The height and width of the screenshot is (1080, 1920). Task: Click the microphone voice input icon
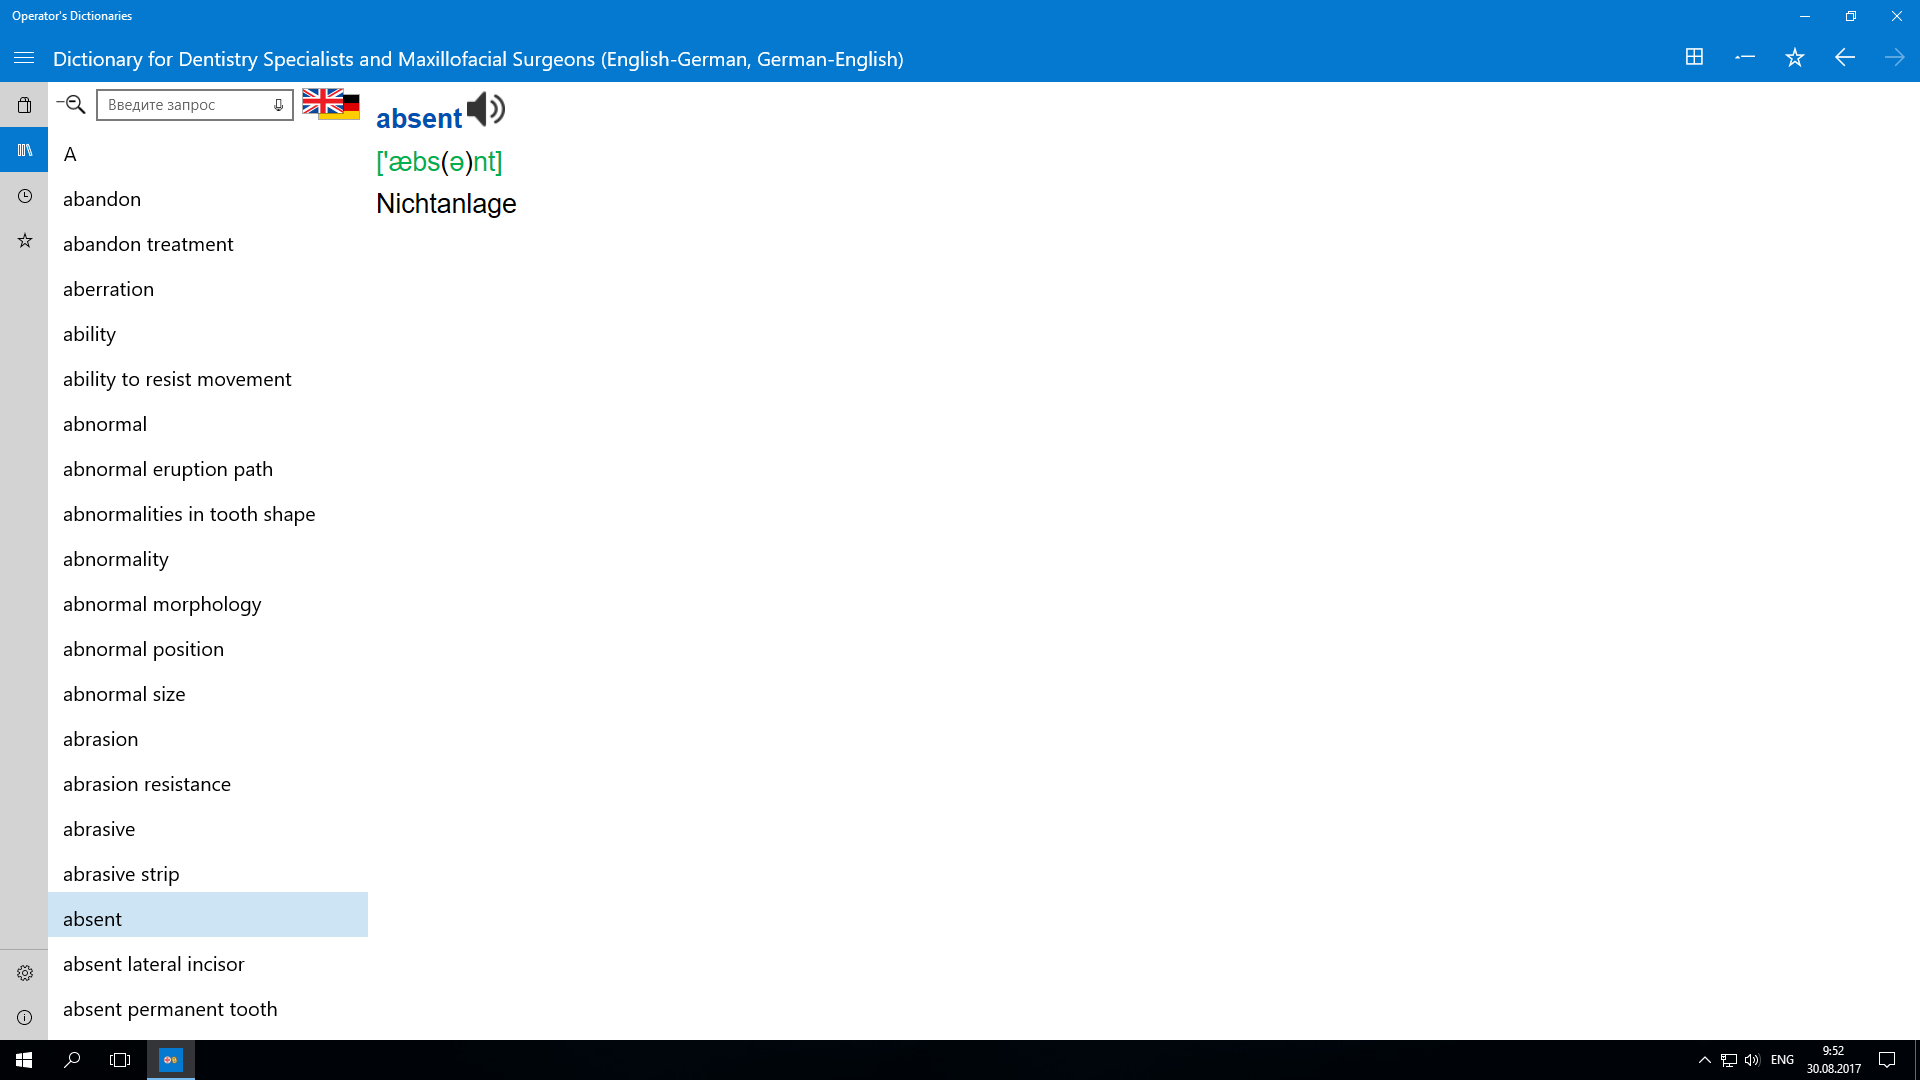(278, 105)
